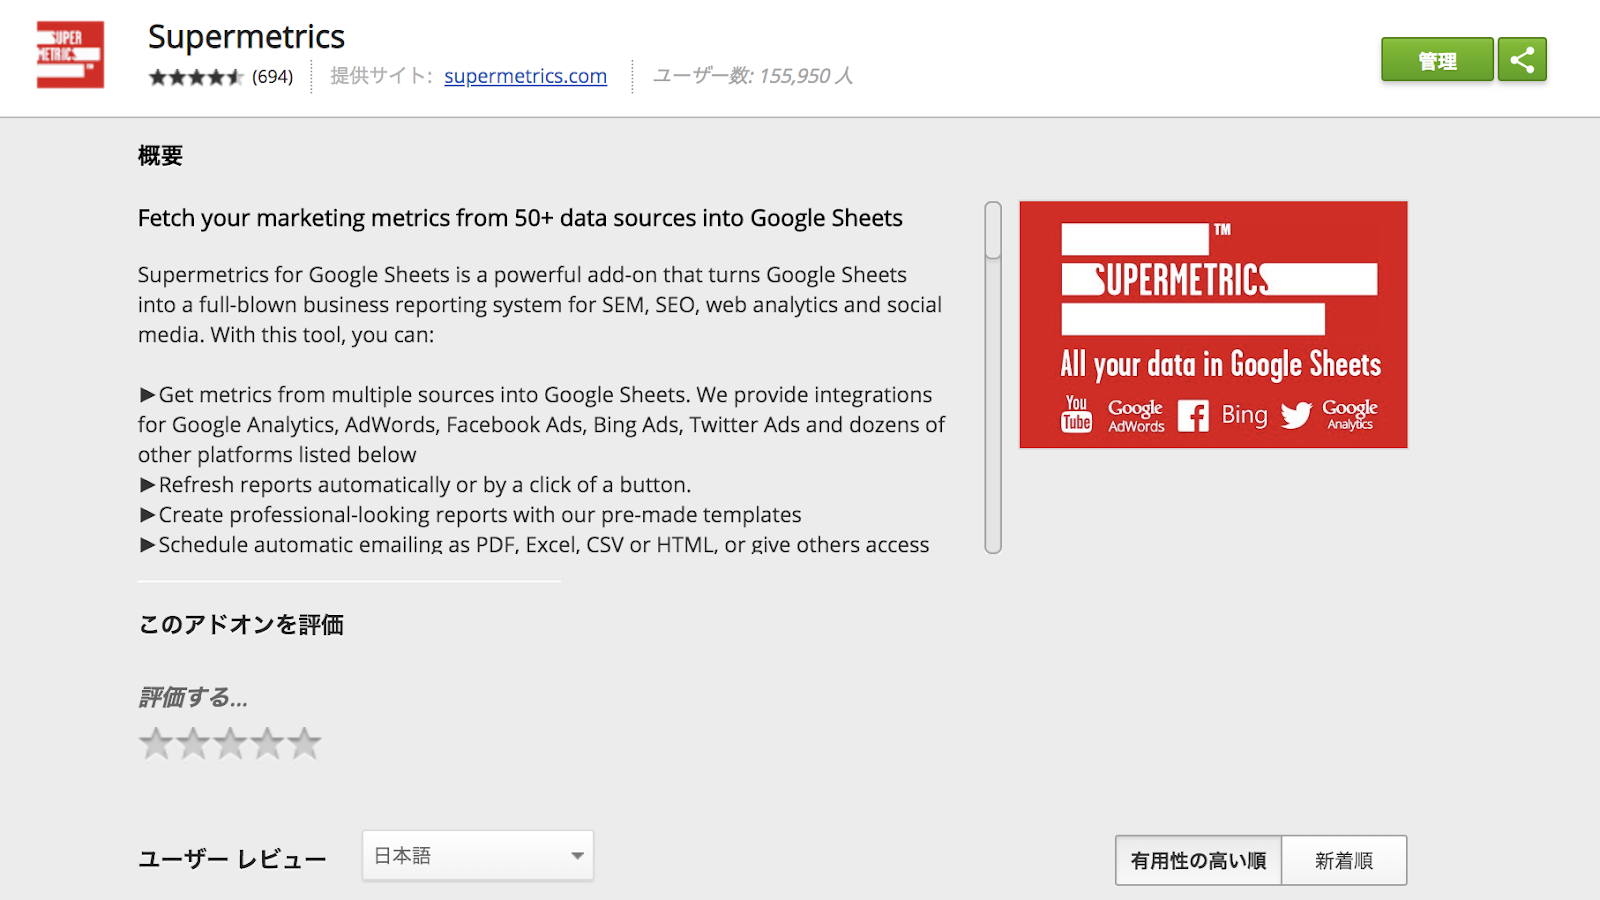Open the Supermetrics promo banner image
The width and height of the screenshot is (1600, 900).
(1213, 325)
